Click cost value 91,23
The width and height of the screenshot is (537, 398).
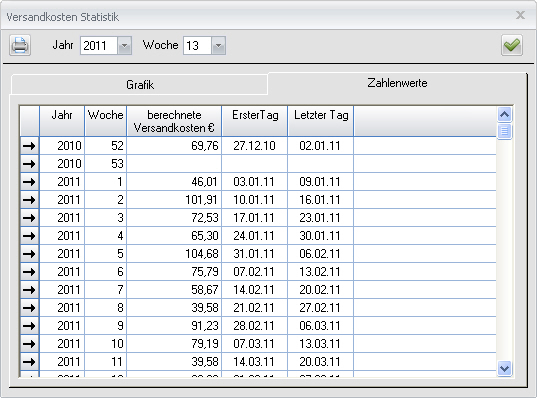click(174, 326)
